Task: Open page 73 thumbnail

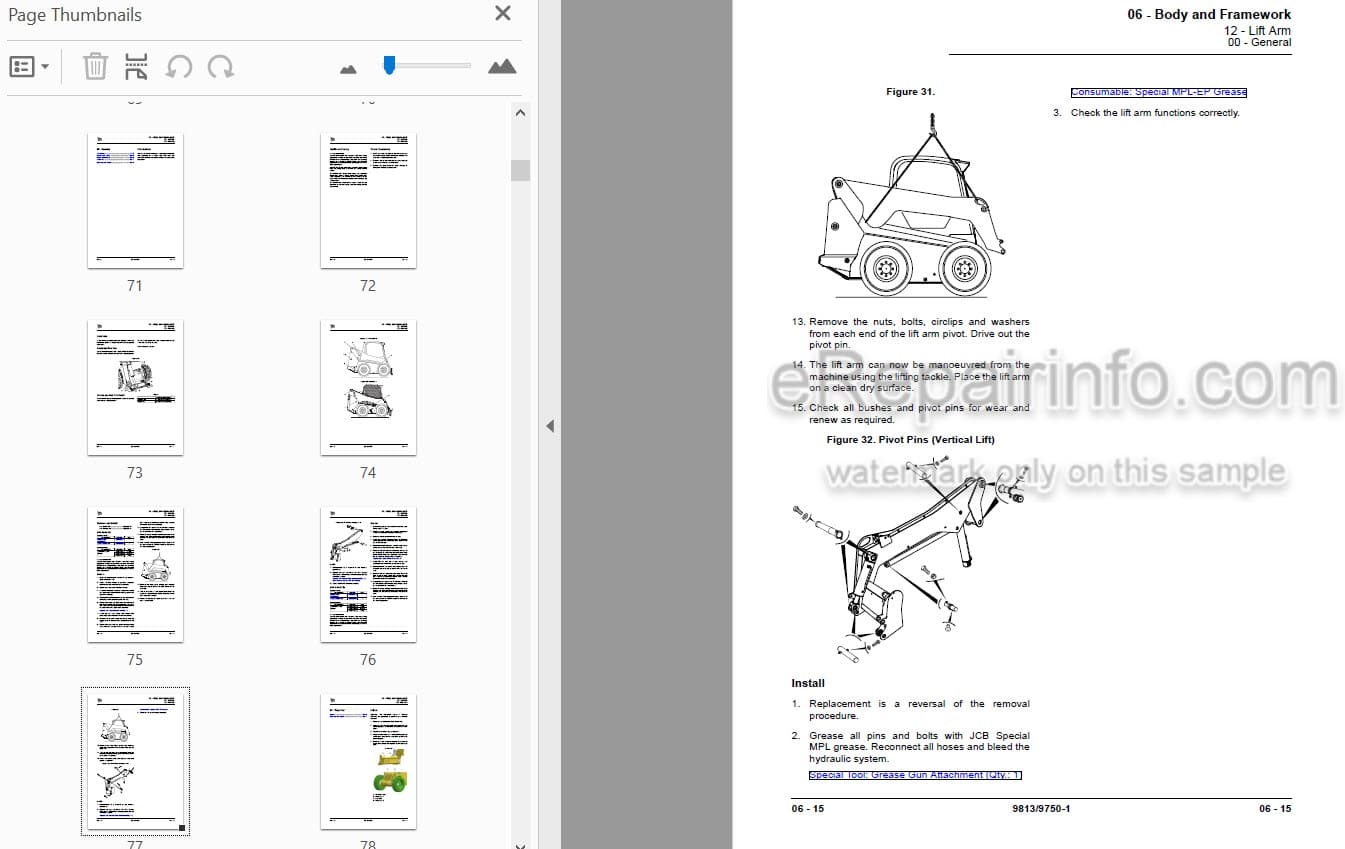Action: point(135,388)
